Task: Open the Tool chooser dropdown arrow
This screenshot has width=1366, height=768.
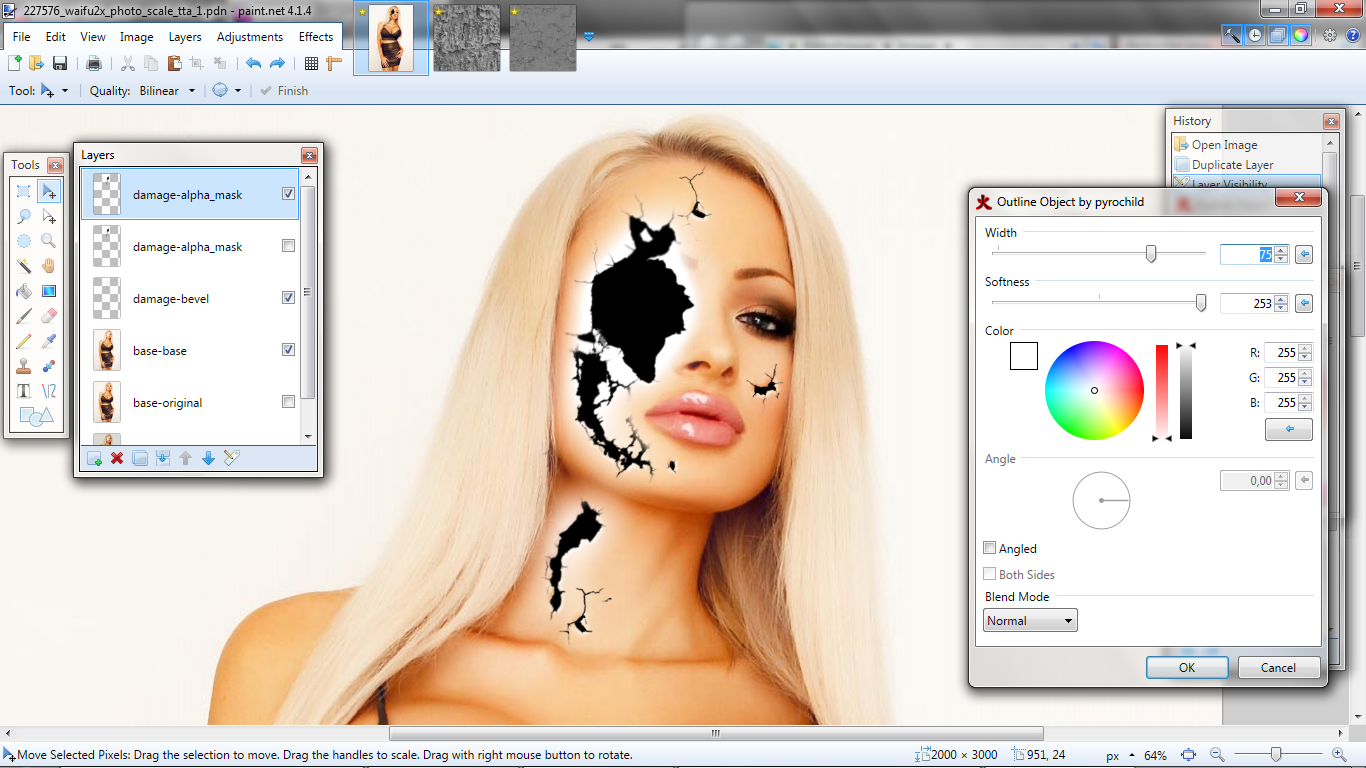Action: coord(65,91)
